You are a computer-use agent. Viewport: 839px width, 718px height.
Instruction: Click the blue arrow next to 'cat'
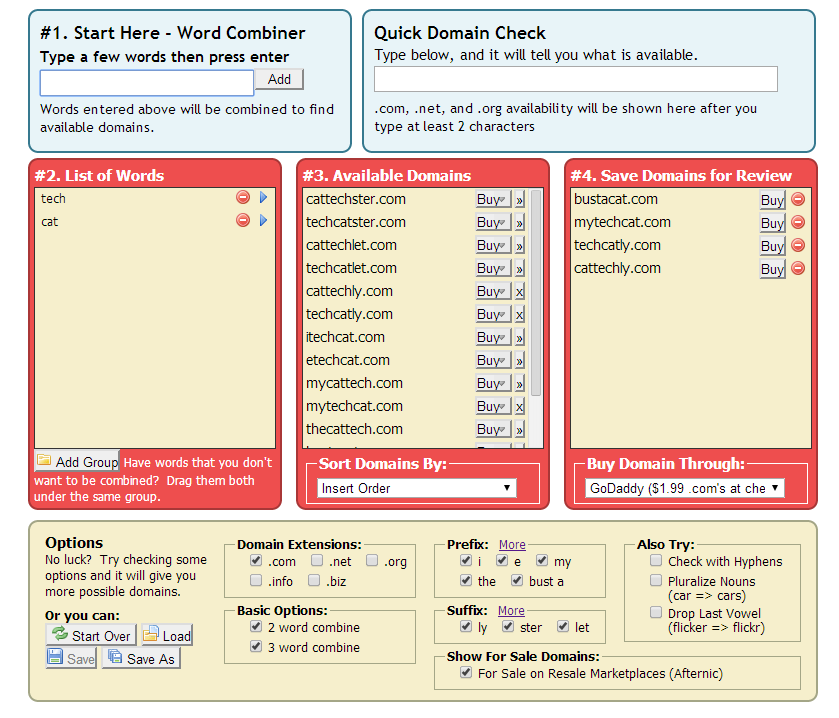click(x=264, y=221)
